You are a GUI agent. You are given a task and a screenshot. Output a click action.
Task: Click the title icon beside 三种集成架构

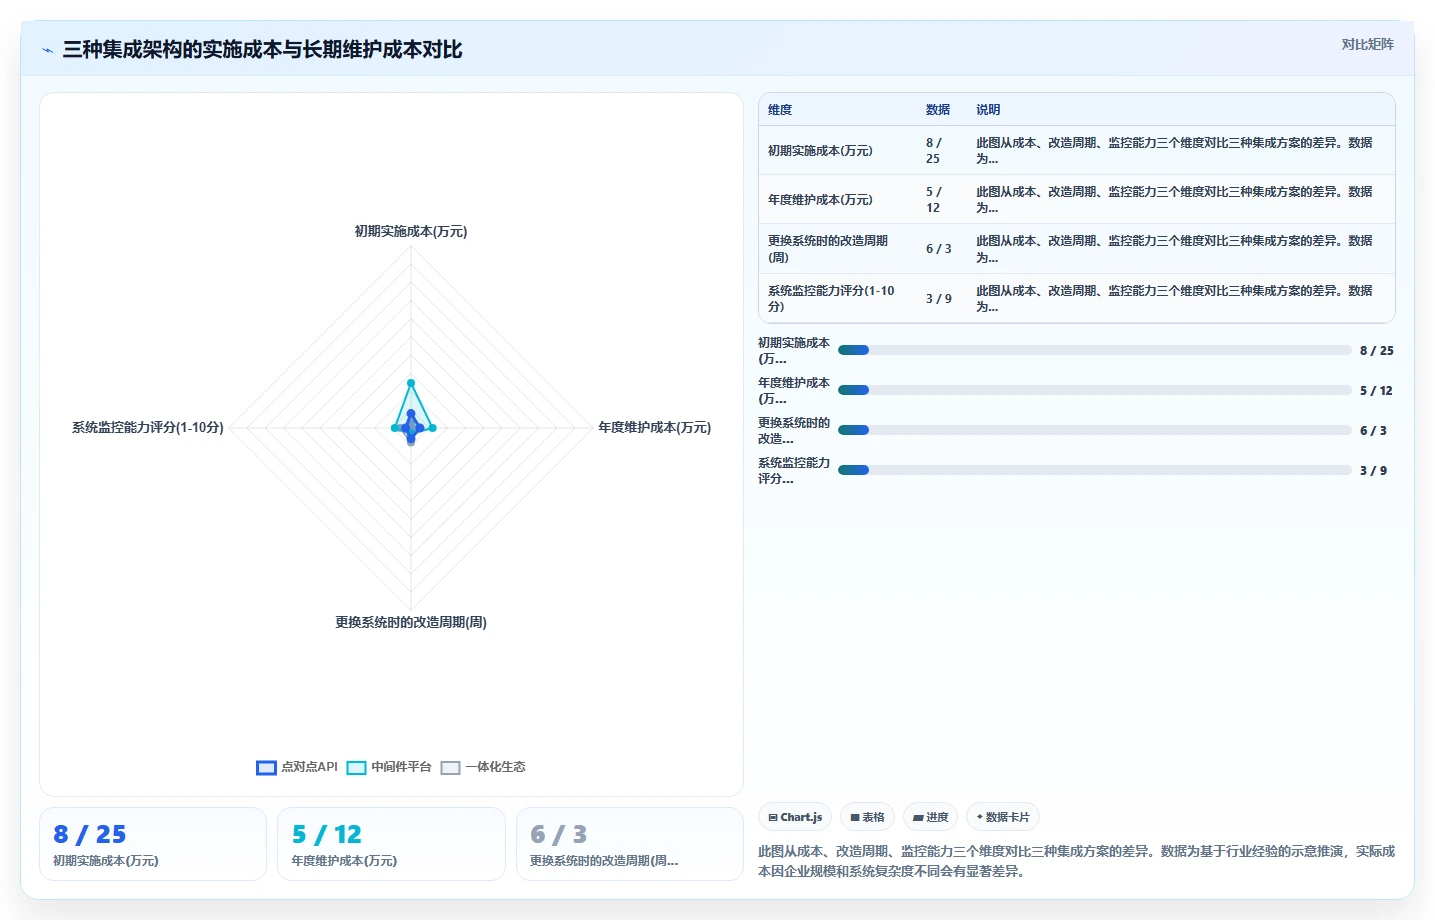(x=47, y=50)
